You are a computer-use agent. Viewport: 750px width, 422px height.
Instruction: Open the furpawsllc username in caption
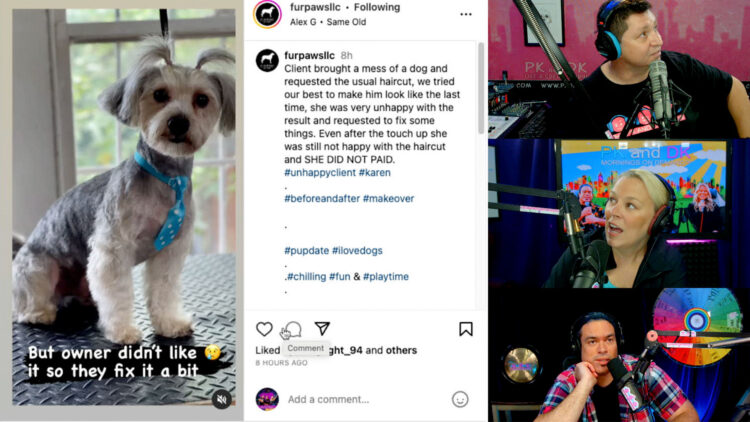[x=309, y=56]
